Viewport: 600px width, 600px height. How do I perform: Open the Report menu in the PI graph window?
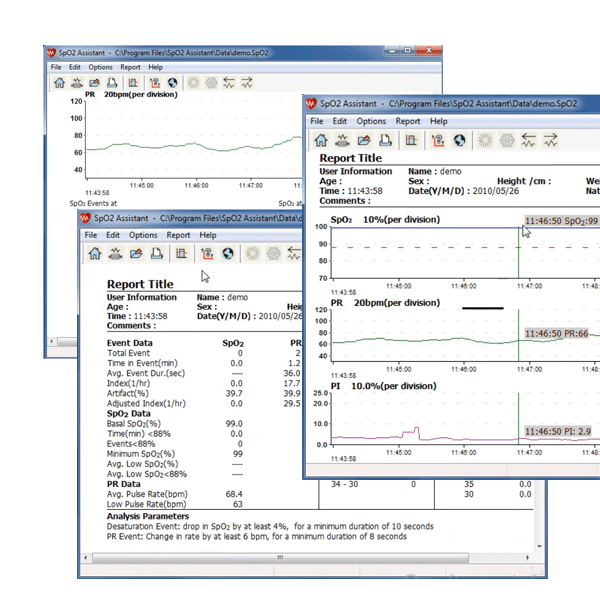pos(408,121)
